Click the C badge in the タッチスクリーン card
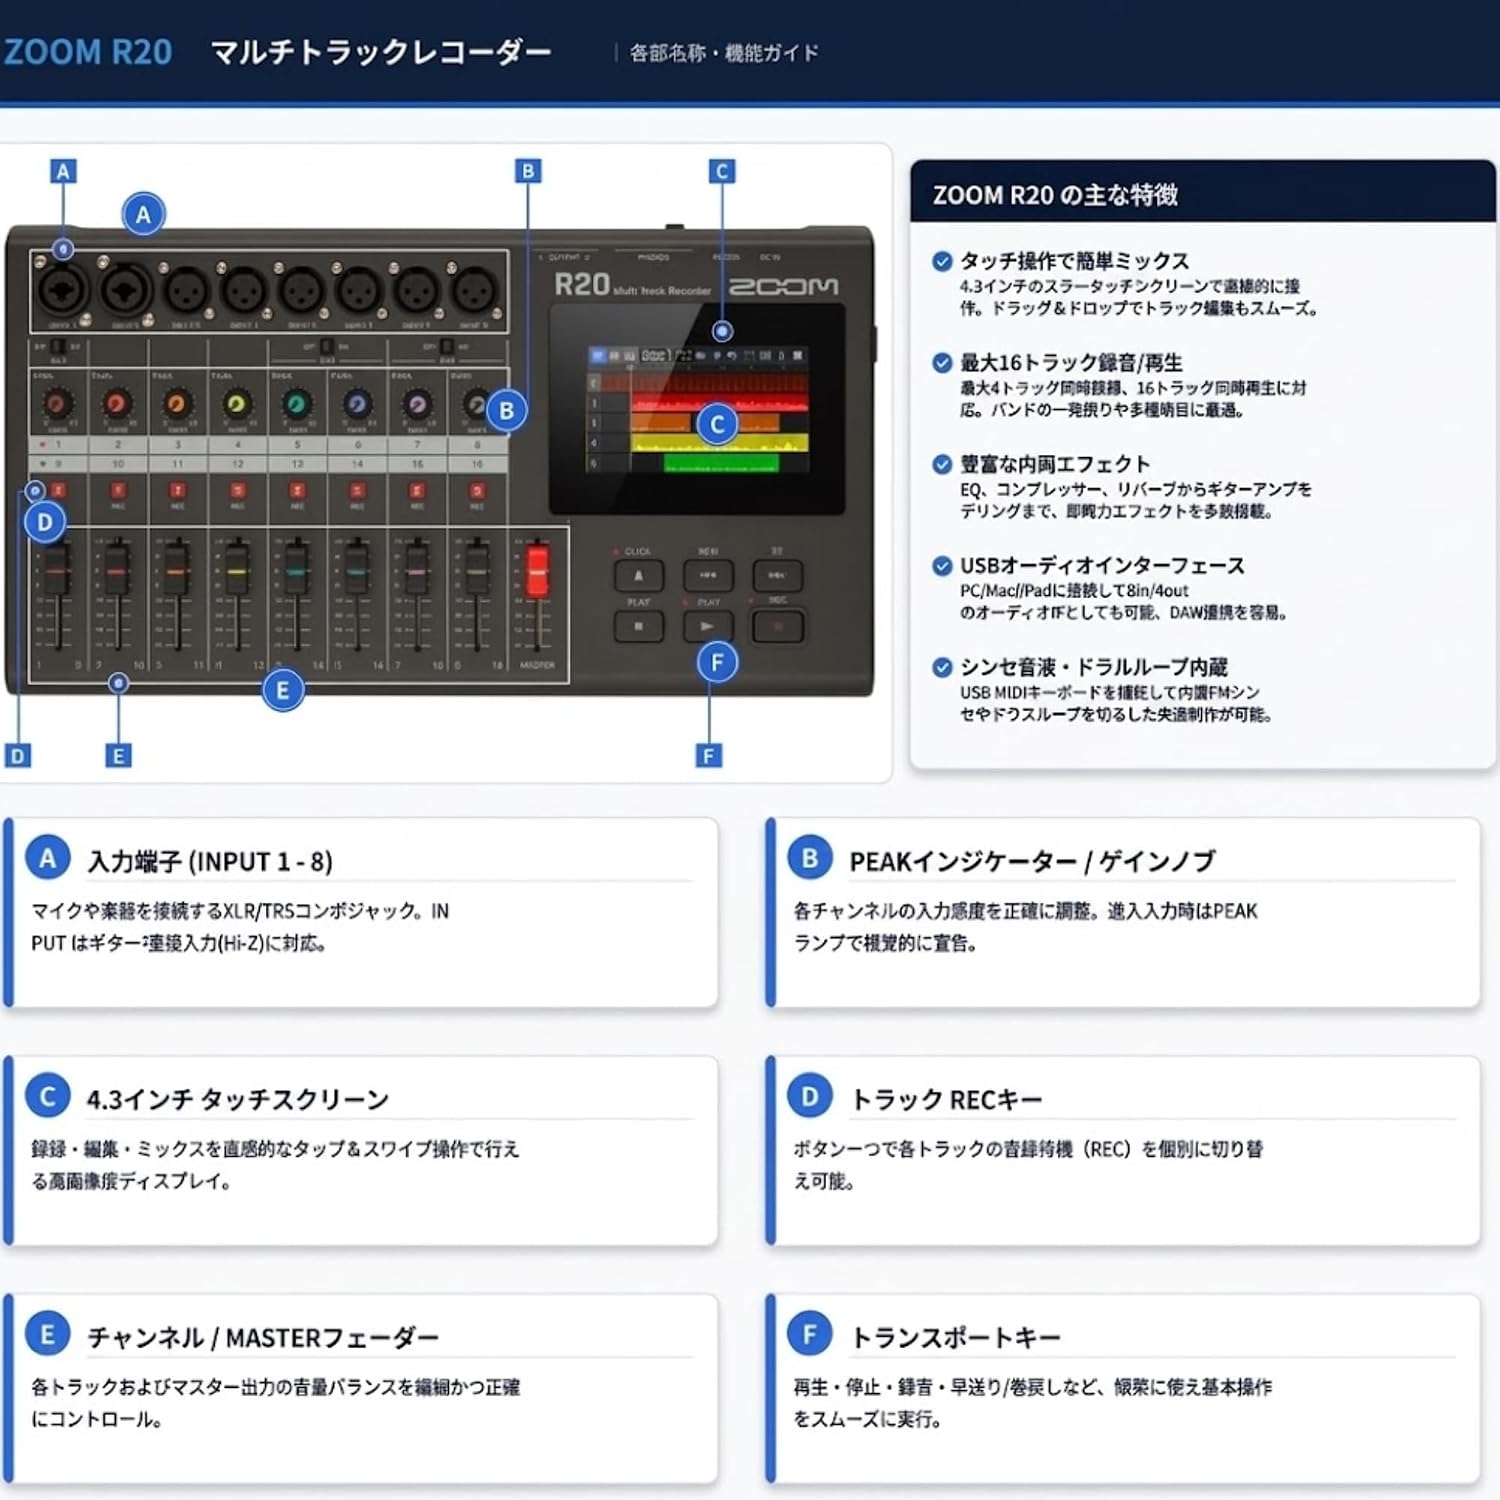1500x1500 pixels. 47,1096
